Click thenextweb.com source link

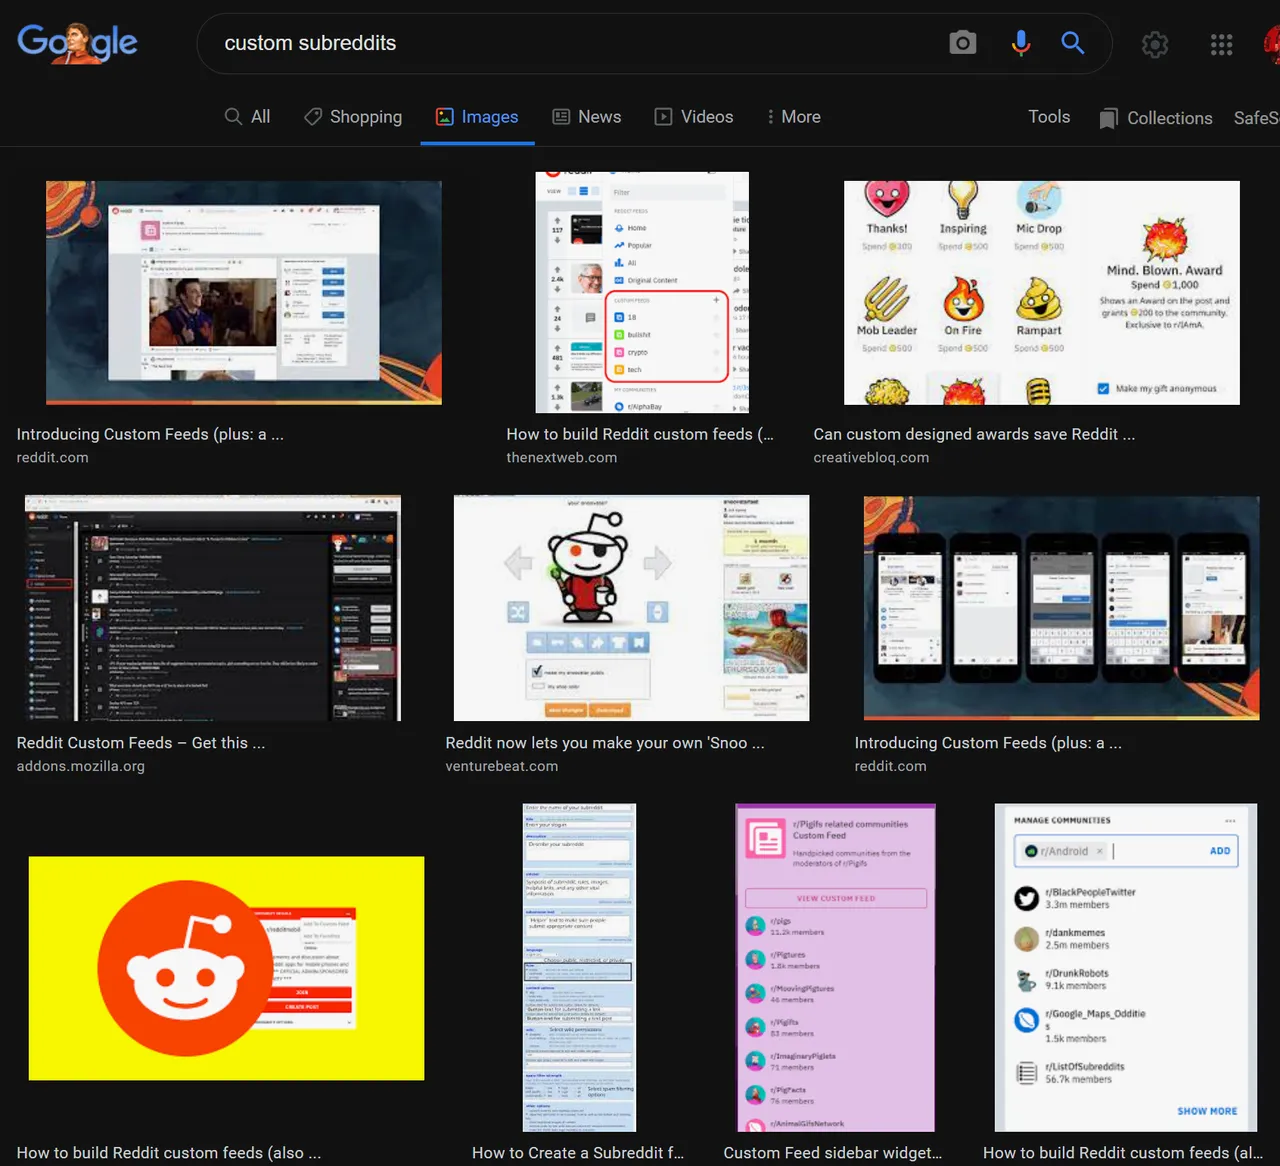point(562,457)
